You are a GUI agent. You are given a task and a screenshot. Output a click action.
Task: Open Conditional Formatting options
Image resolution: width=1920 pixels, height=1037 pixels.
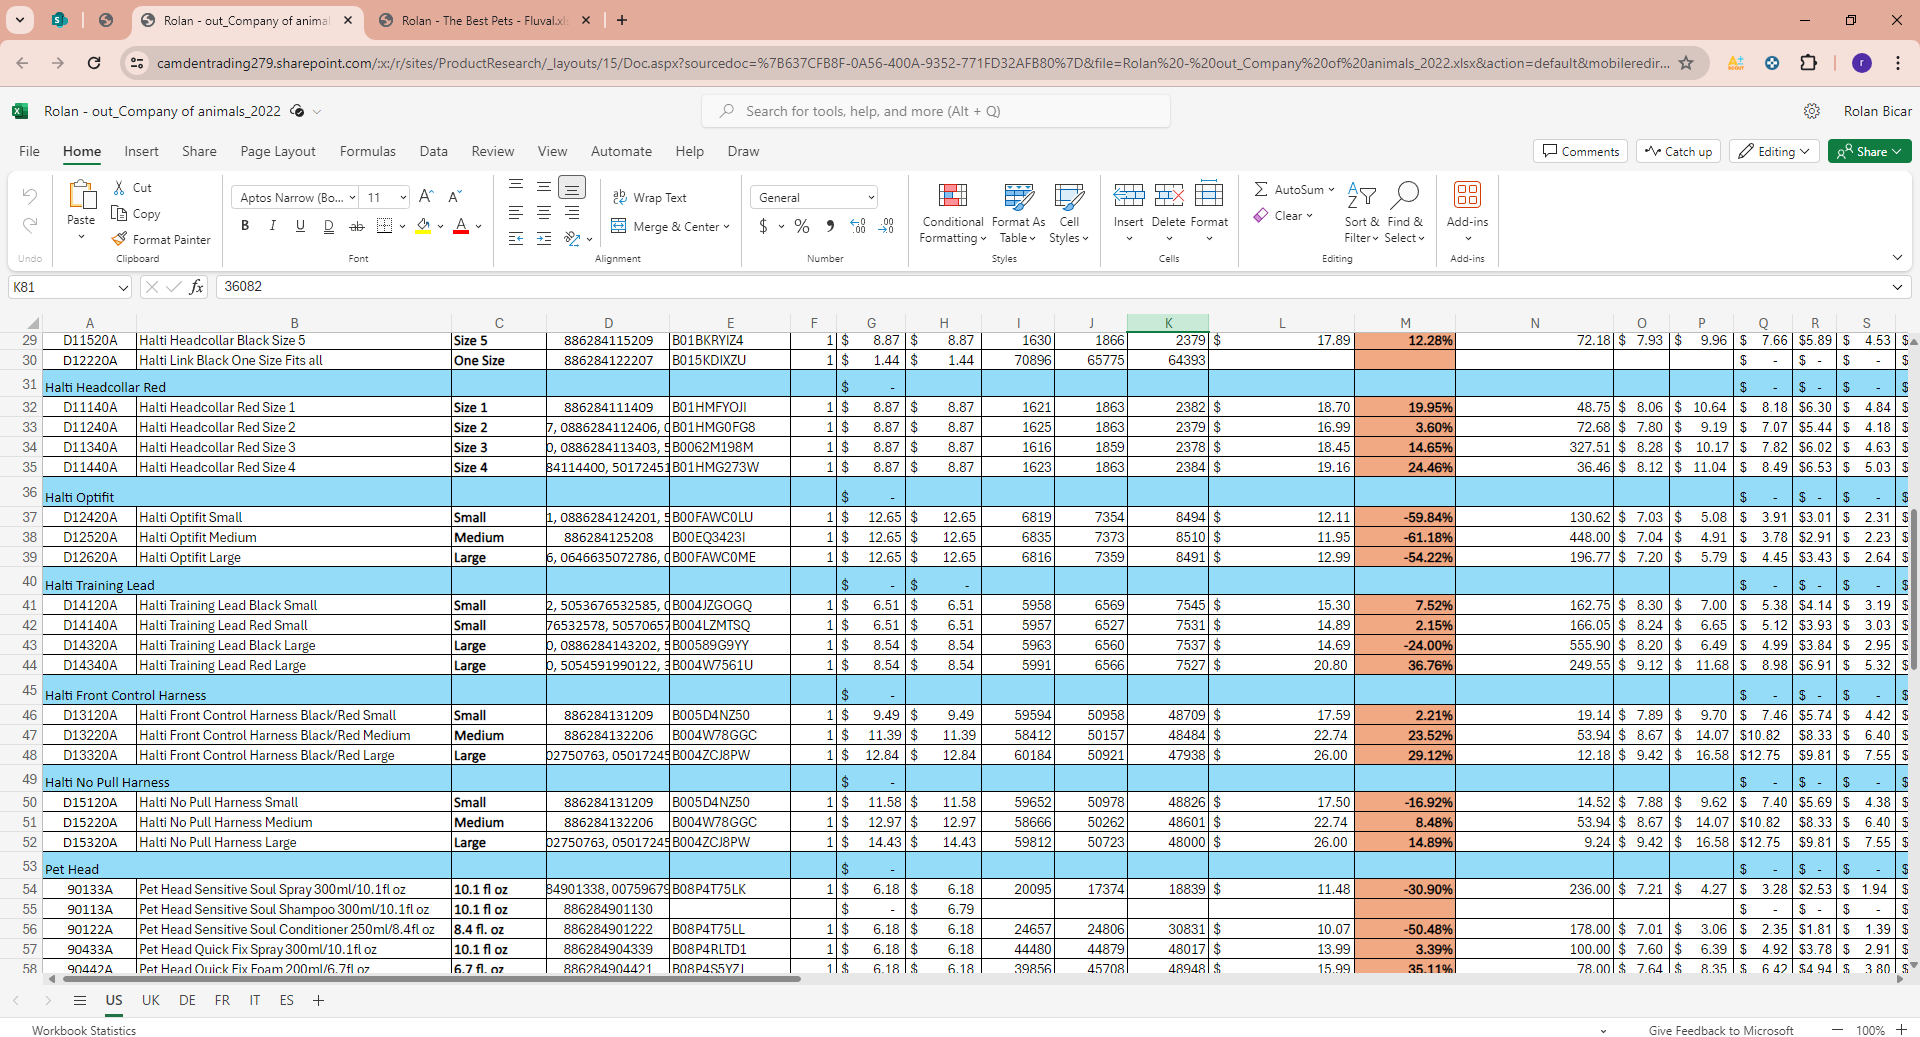coord(953,213)
